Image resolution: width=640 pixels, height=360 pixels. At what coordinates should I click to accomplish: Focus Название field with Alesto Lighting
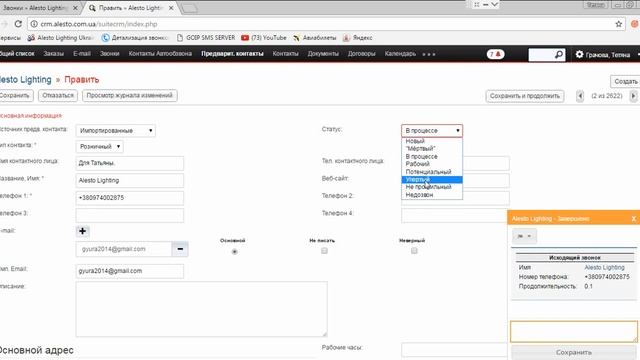pos(129,180)
